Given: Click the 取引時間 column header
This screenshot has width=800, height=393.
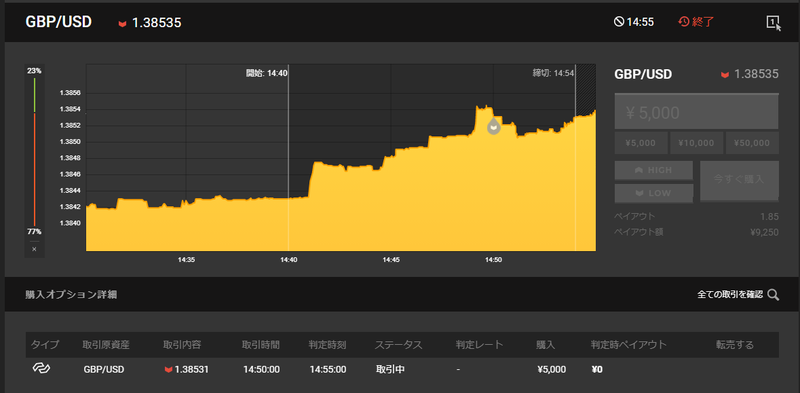Looking at the screenshot, I should tap(261, 345).
